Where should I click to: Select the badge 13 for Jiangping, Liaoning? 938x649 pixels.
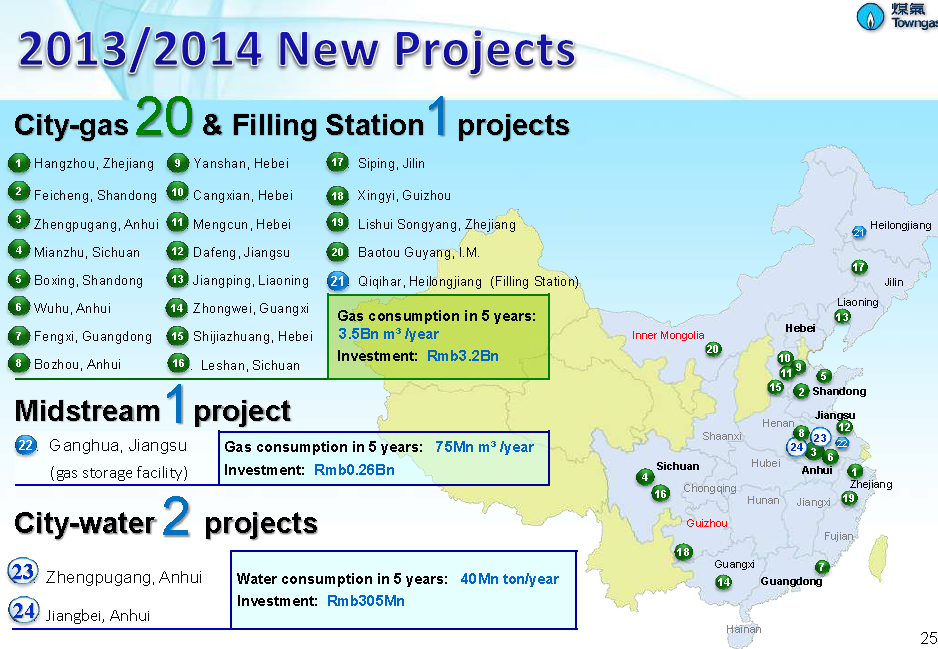(180, 281)
